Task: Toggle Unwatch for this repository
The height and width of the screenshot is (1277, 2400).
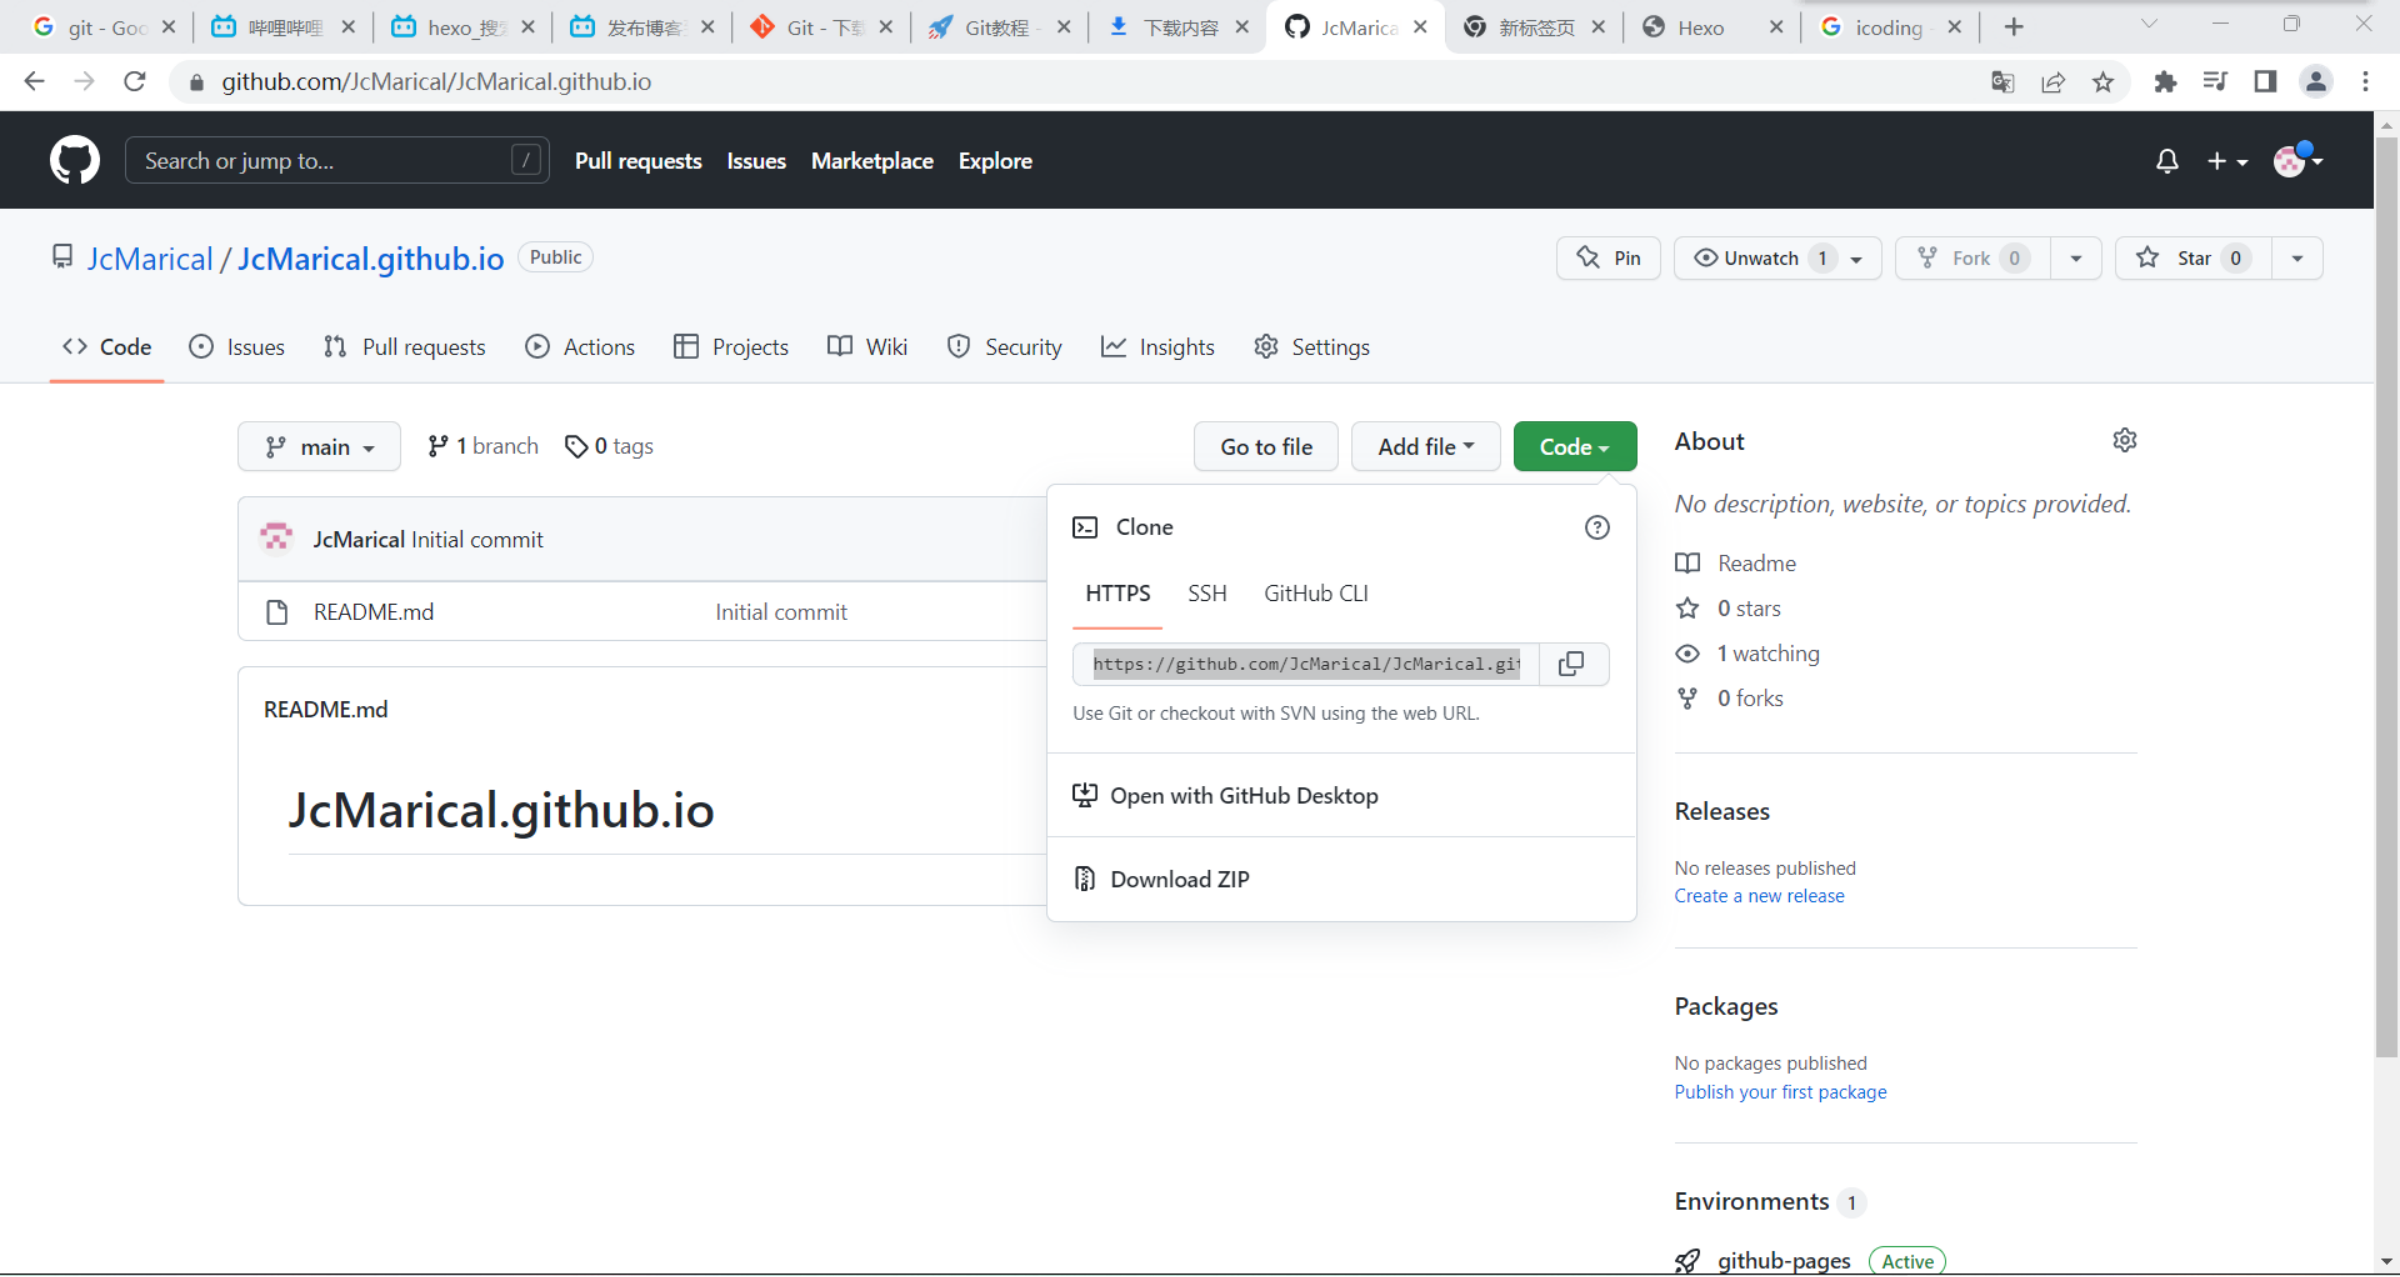Action: pyautogui.click(x=1761, y=258)
